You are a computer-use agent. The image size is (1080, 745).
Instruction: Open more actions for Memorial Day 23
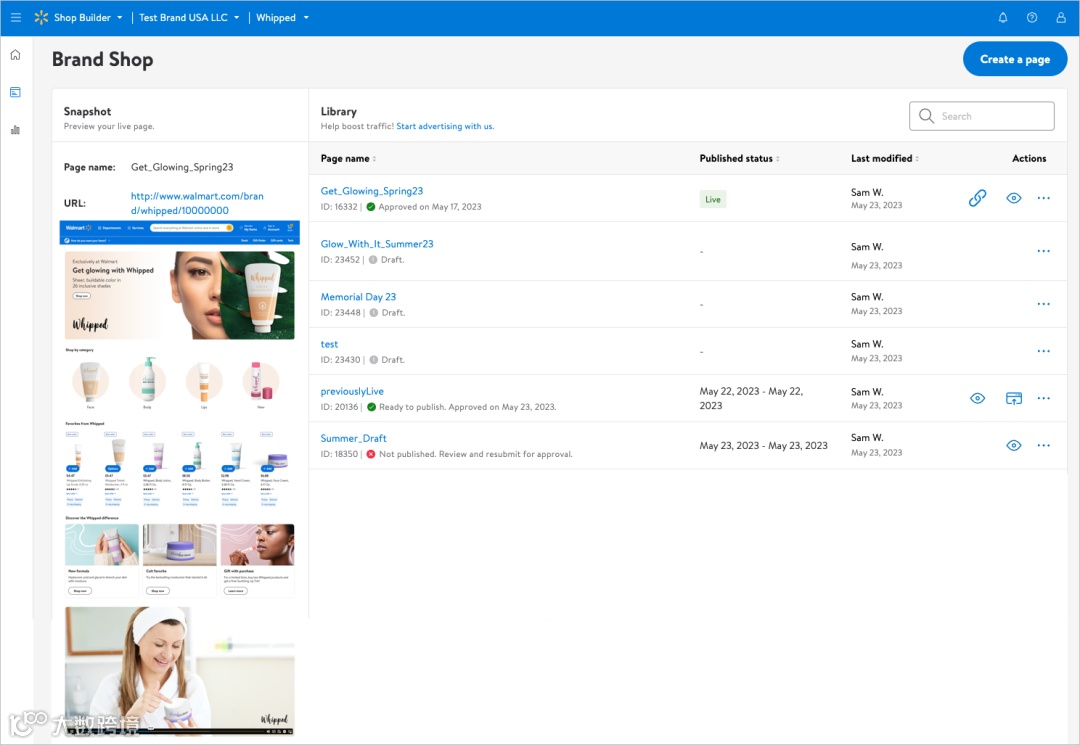tap(1043, 304)
